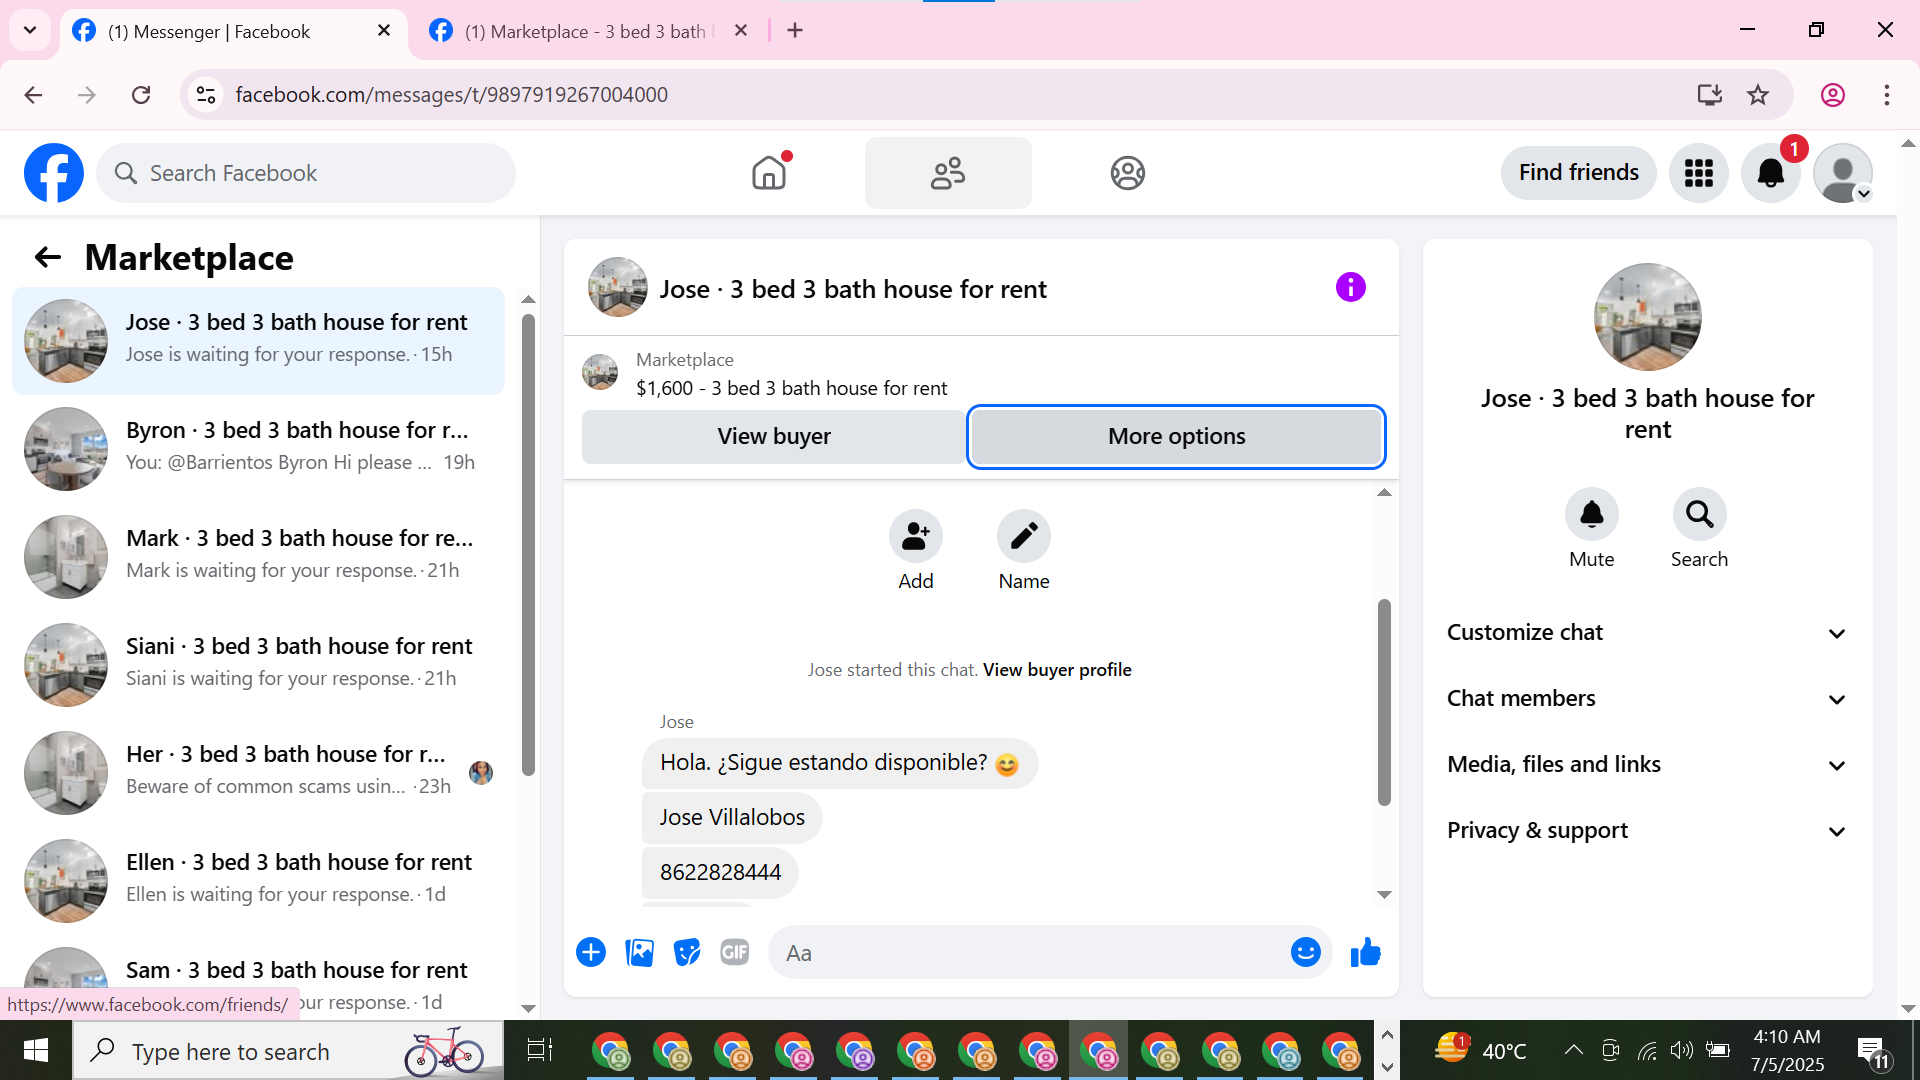The width and height of the screenshot is (1920, 1080).
Task: Click the large listing photo in right panel
Action: pos(1647,317)
